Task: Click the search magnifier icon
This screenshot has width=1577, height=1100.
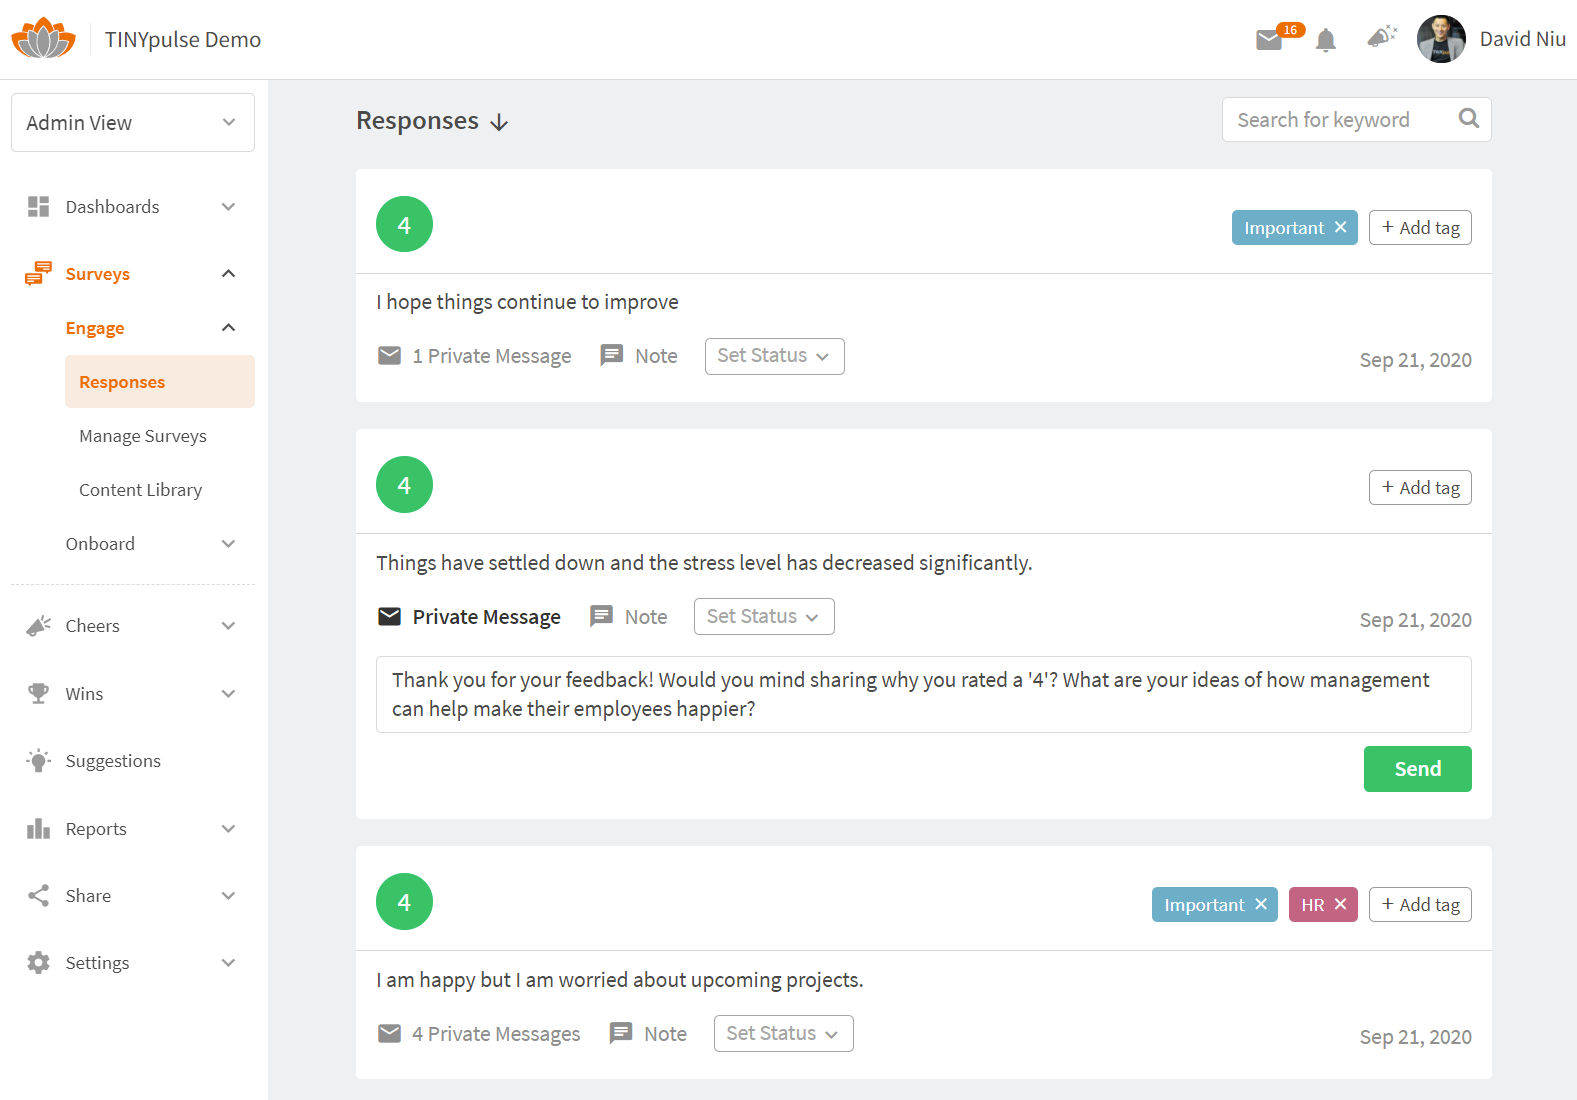Action: (1468, 118)
